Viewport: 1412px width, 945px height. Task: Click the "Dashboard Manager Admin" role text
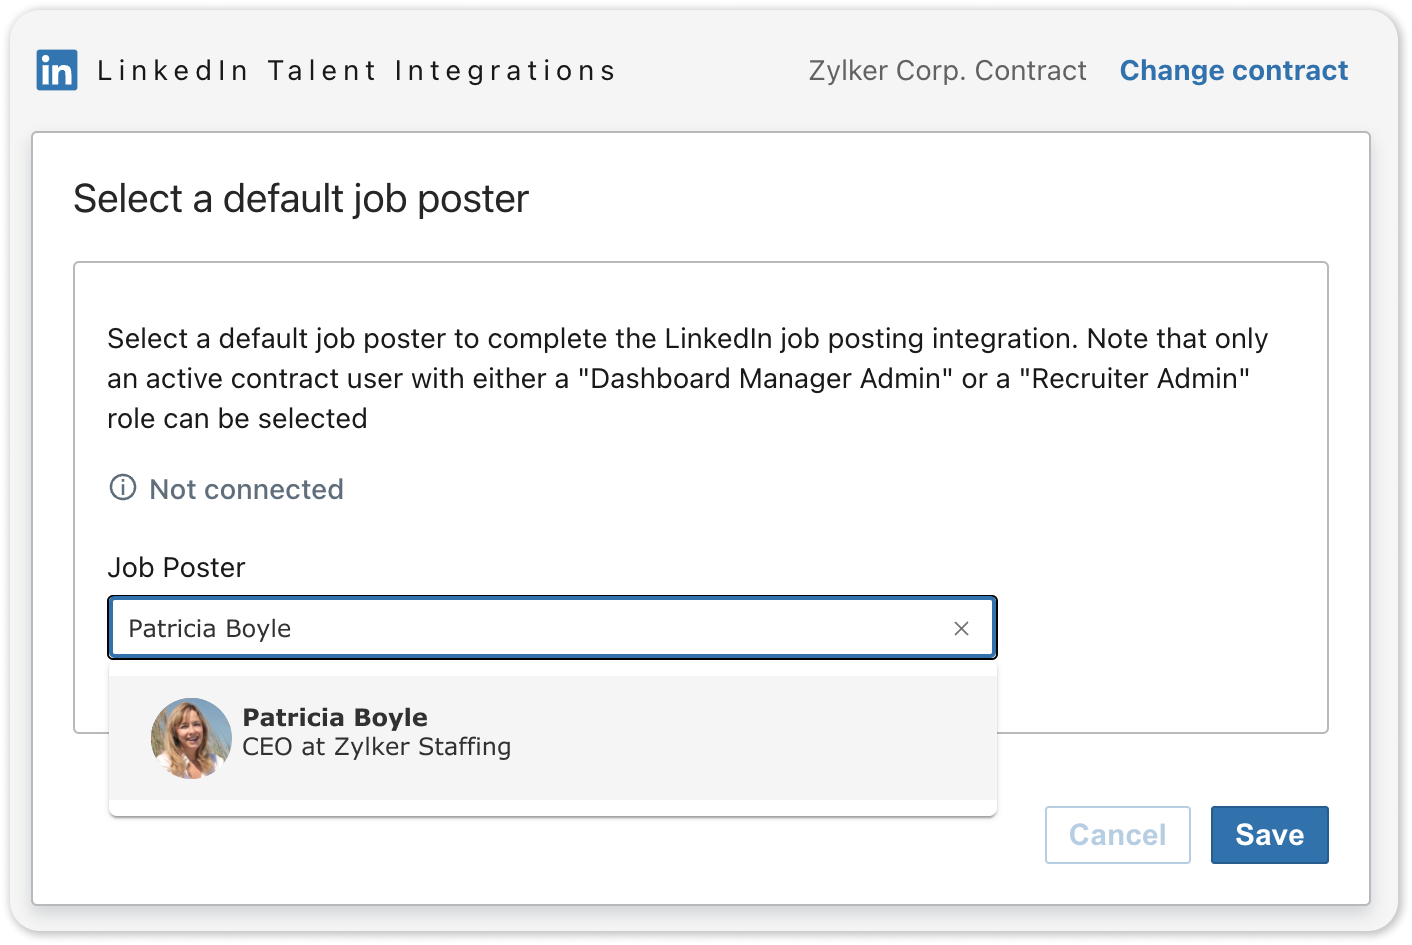(766, 379)
